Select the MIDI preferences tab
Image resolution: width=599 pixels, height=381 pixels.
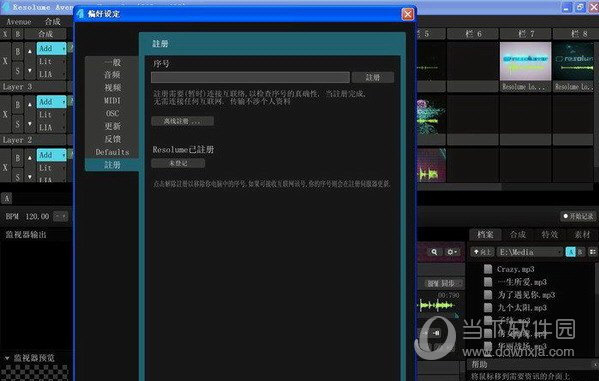coord(112,101)
